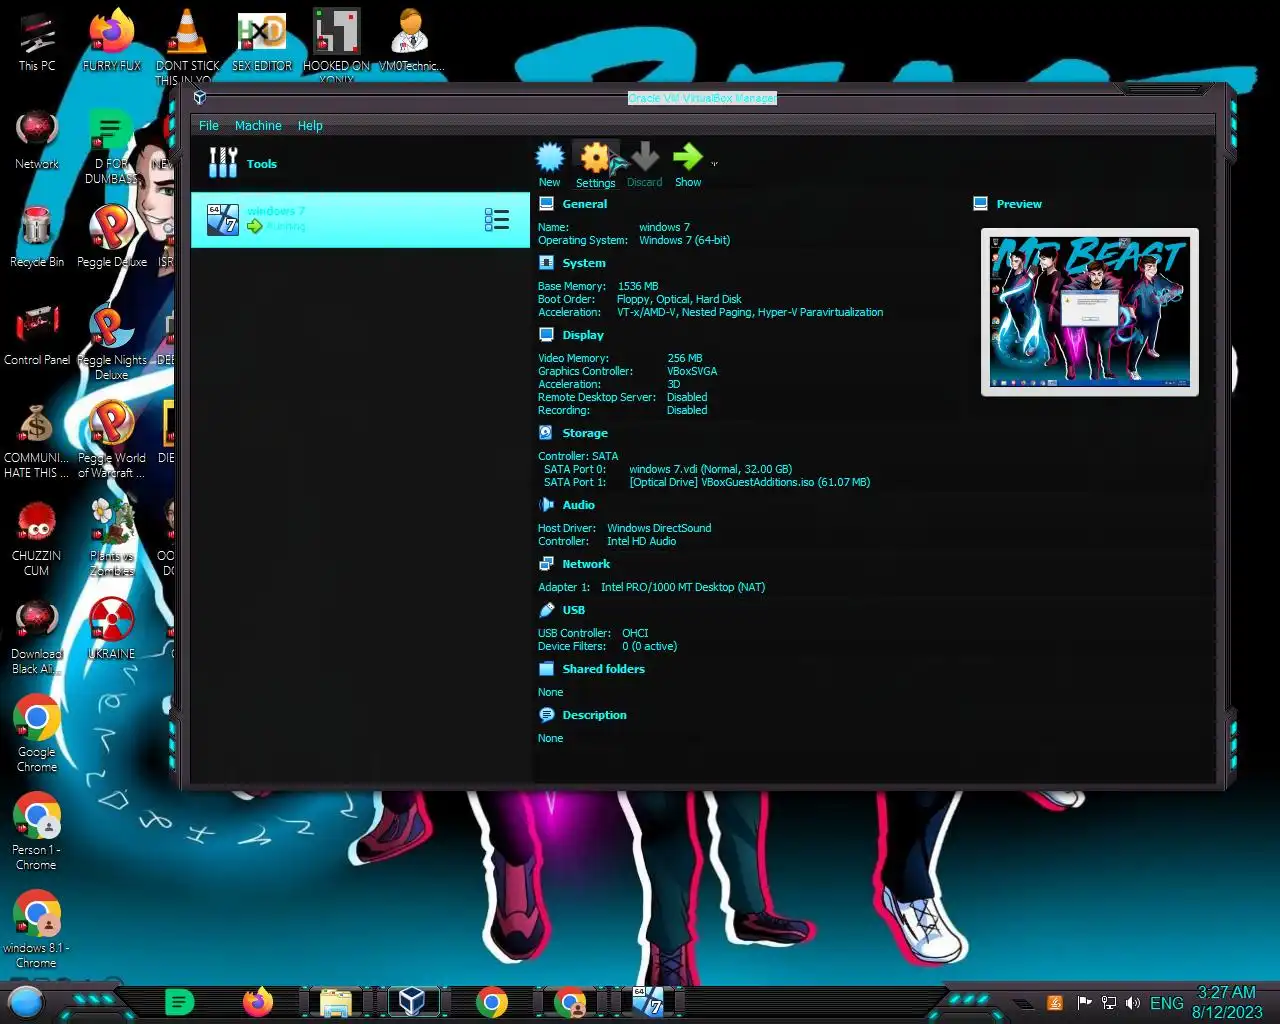Open the Machine menu
Image resolution: width=1280 pixels, height=1024 pixels.
pyautogui.click(x=258, y=126)
